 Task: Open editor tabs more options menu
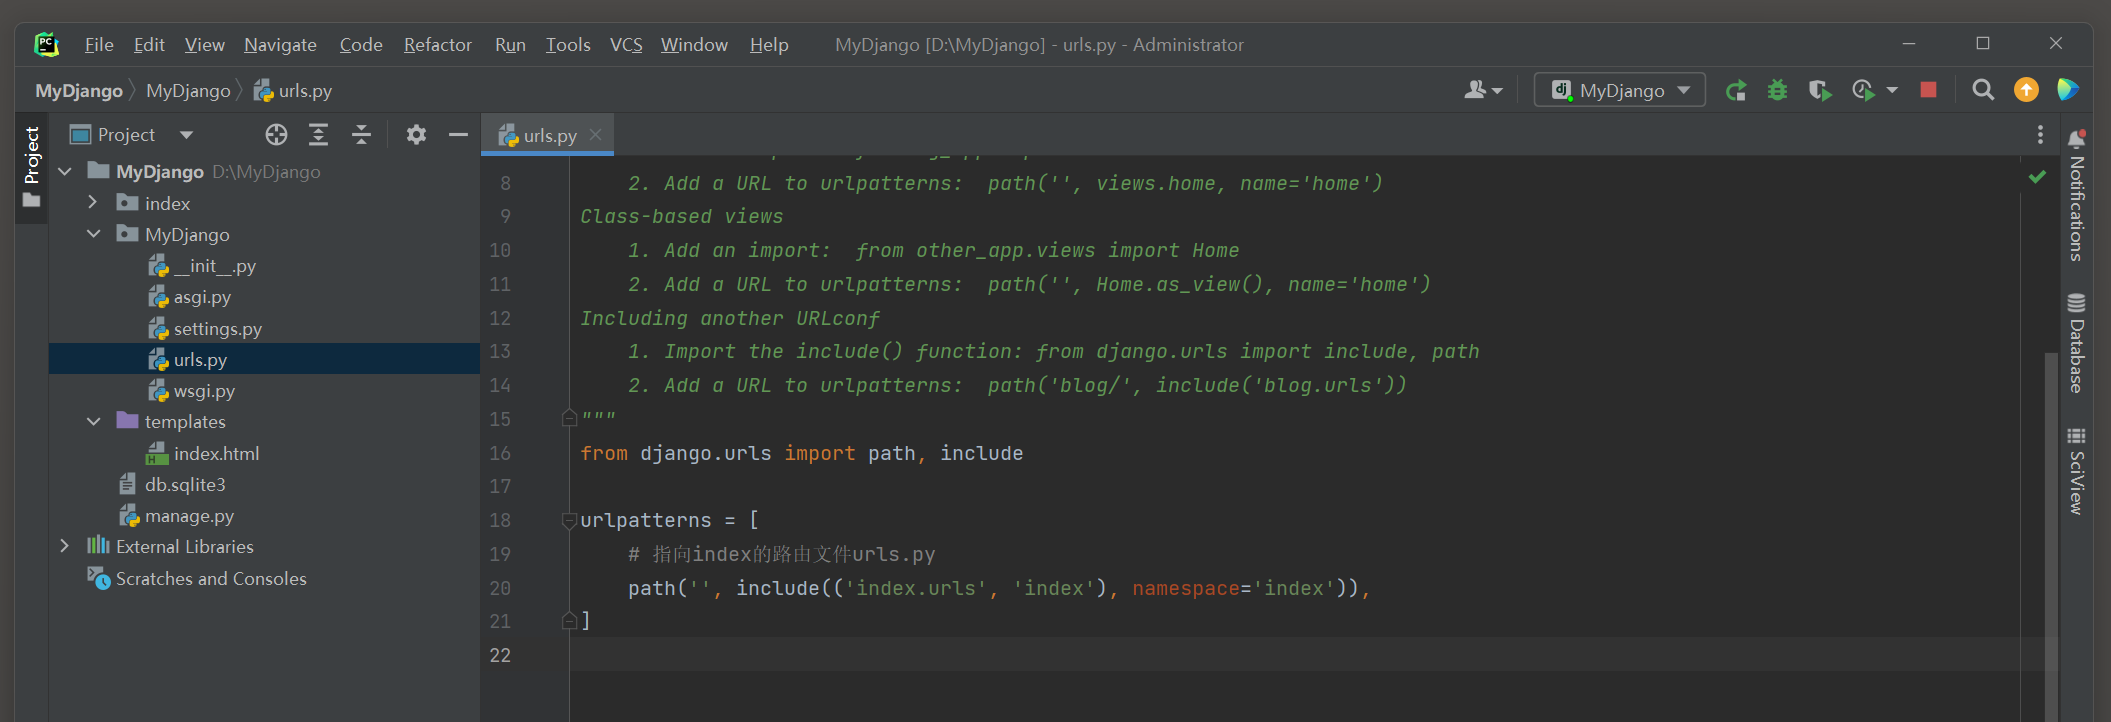point(2040,135)
